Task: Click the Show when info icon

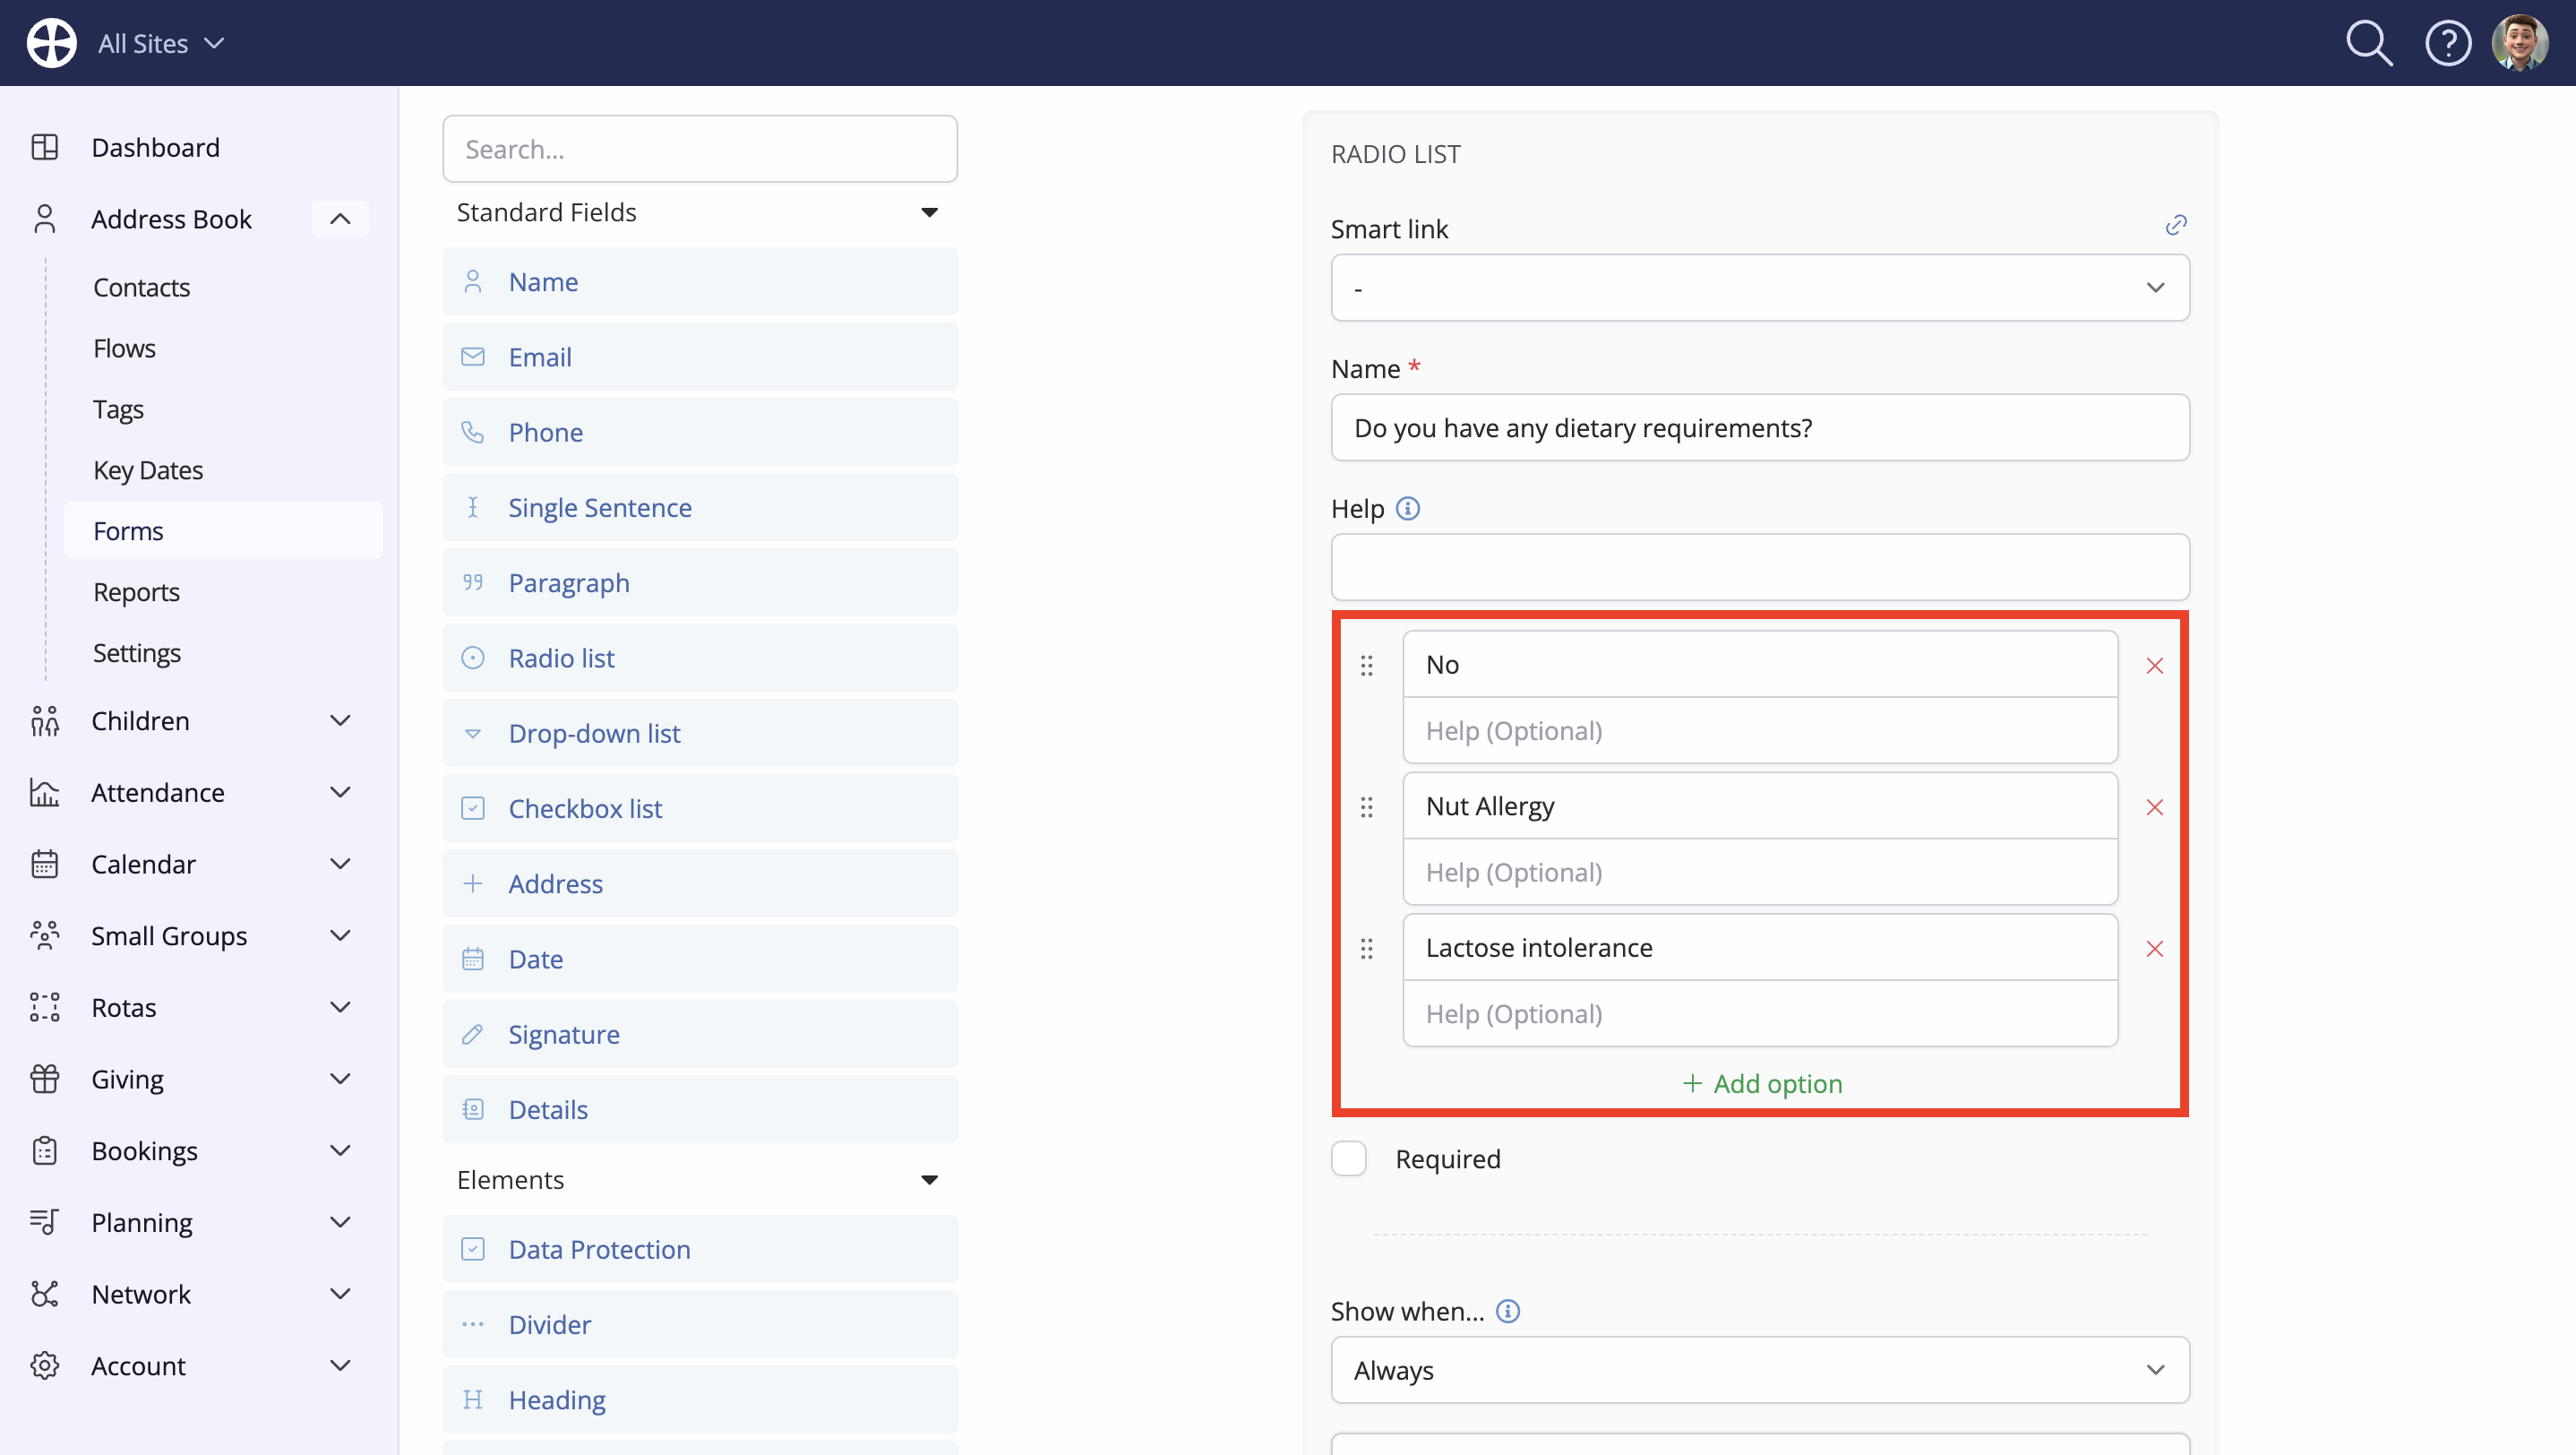Action: (x=1507, y=1311)
